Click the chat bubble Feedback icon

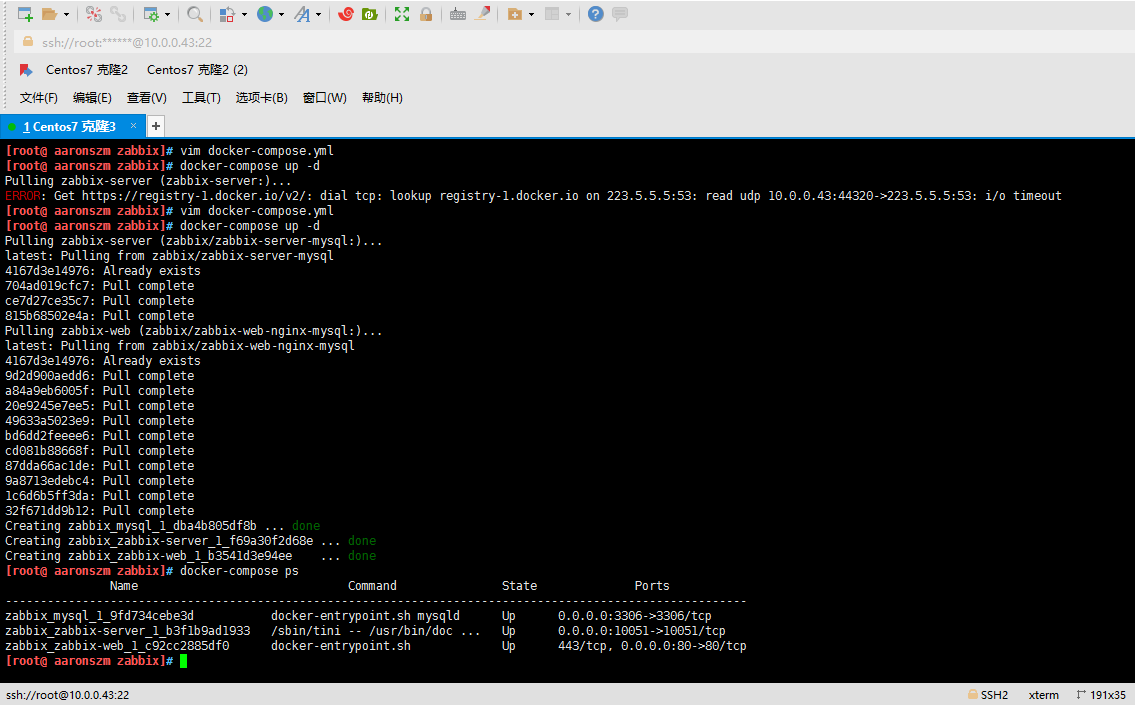[x=620, y=14]
